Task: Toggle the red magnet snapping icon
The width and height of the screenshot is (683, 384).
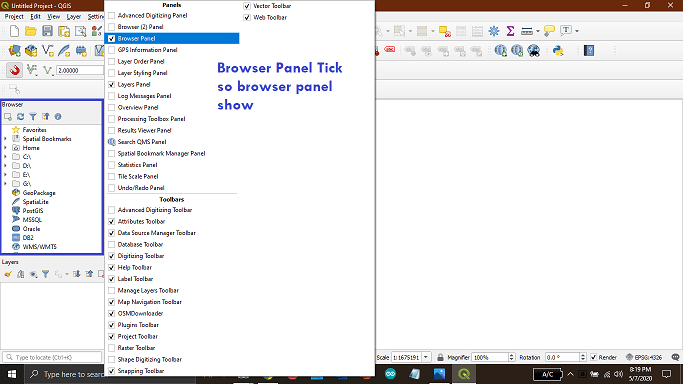Action: [14, 70]
